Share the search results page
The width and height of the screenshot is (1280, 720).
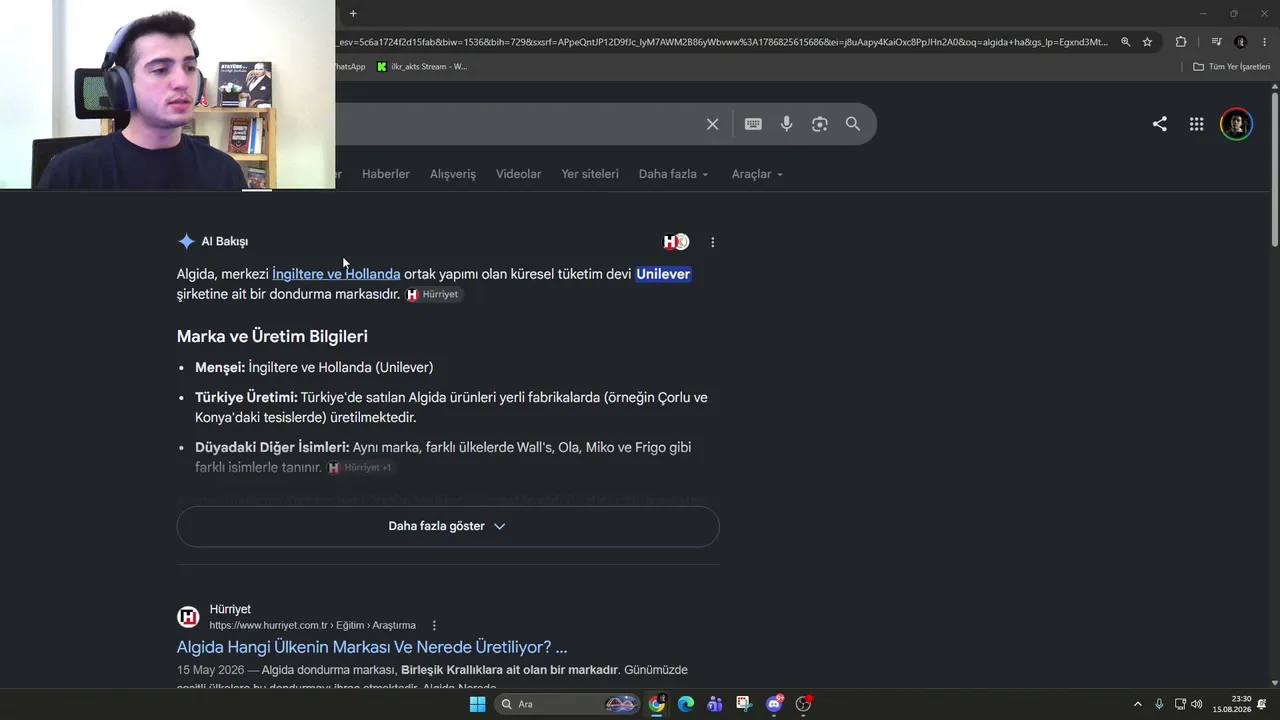(1160, 124)
